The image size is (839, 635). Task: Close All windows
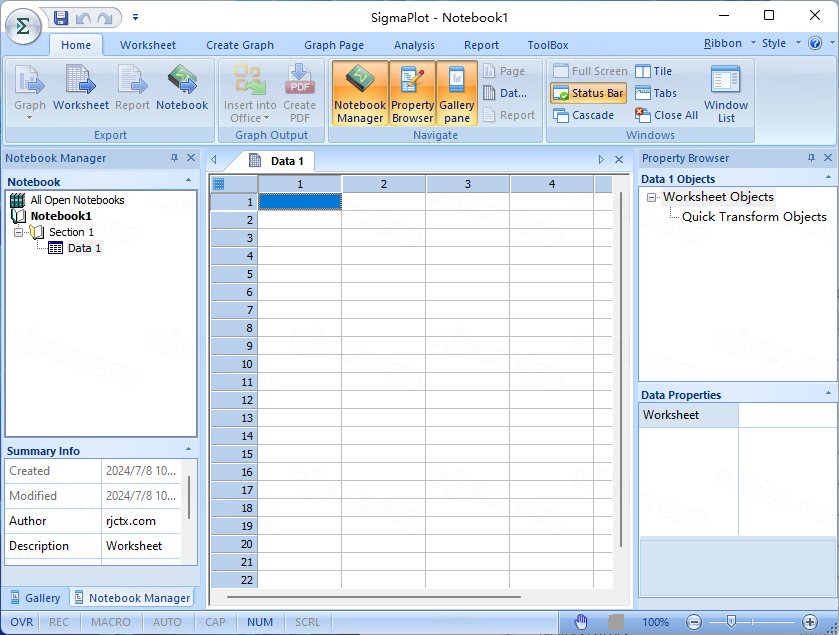tap(666, 115)
